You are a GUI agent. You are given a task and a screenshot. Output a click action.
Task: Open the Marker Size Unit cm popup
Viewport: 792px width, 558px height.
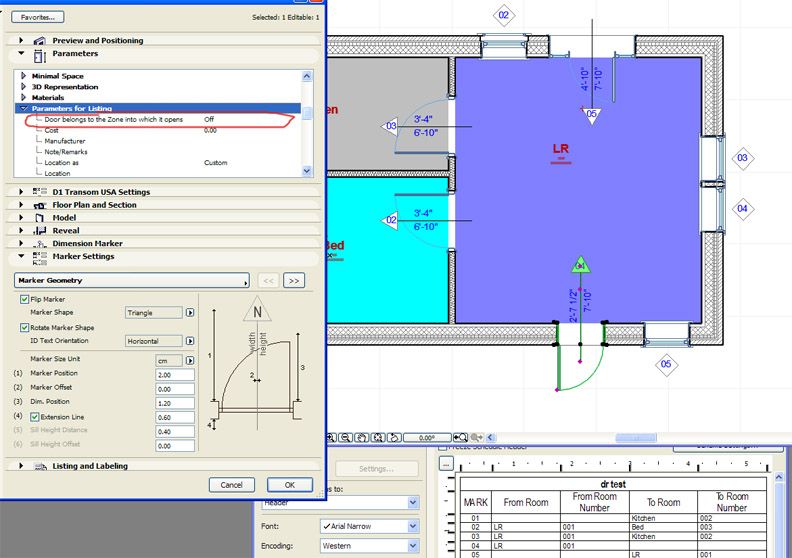[x=190, y=361]
